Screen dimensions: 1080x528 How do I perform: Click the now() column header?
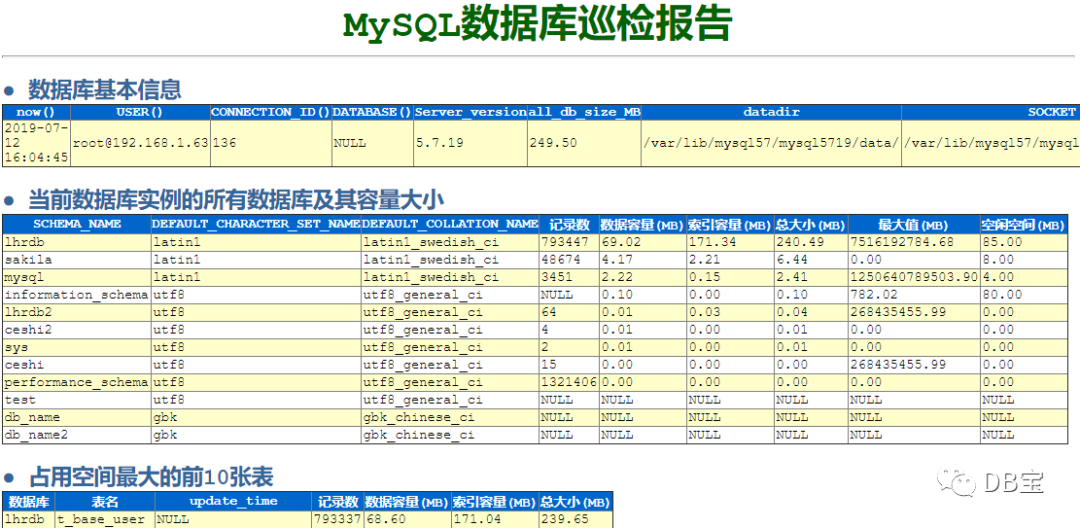tap(37, 112)
